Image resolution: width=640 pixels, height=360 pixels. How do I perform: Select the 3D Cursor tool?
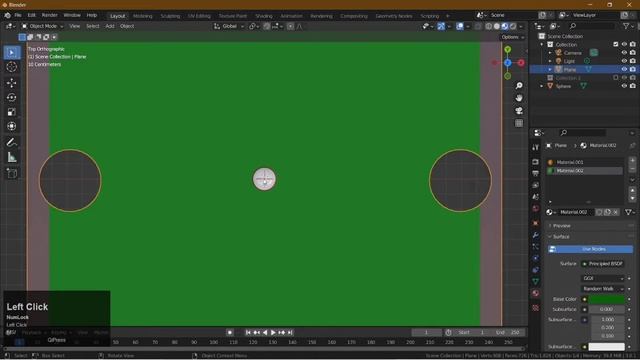point(12,67)
